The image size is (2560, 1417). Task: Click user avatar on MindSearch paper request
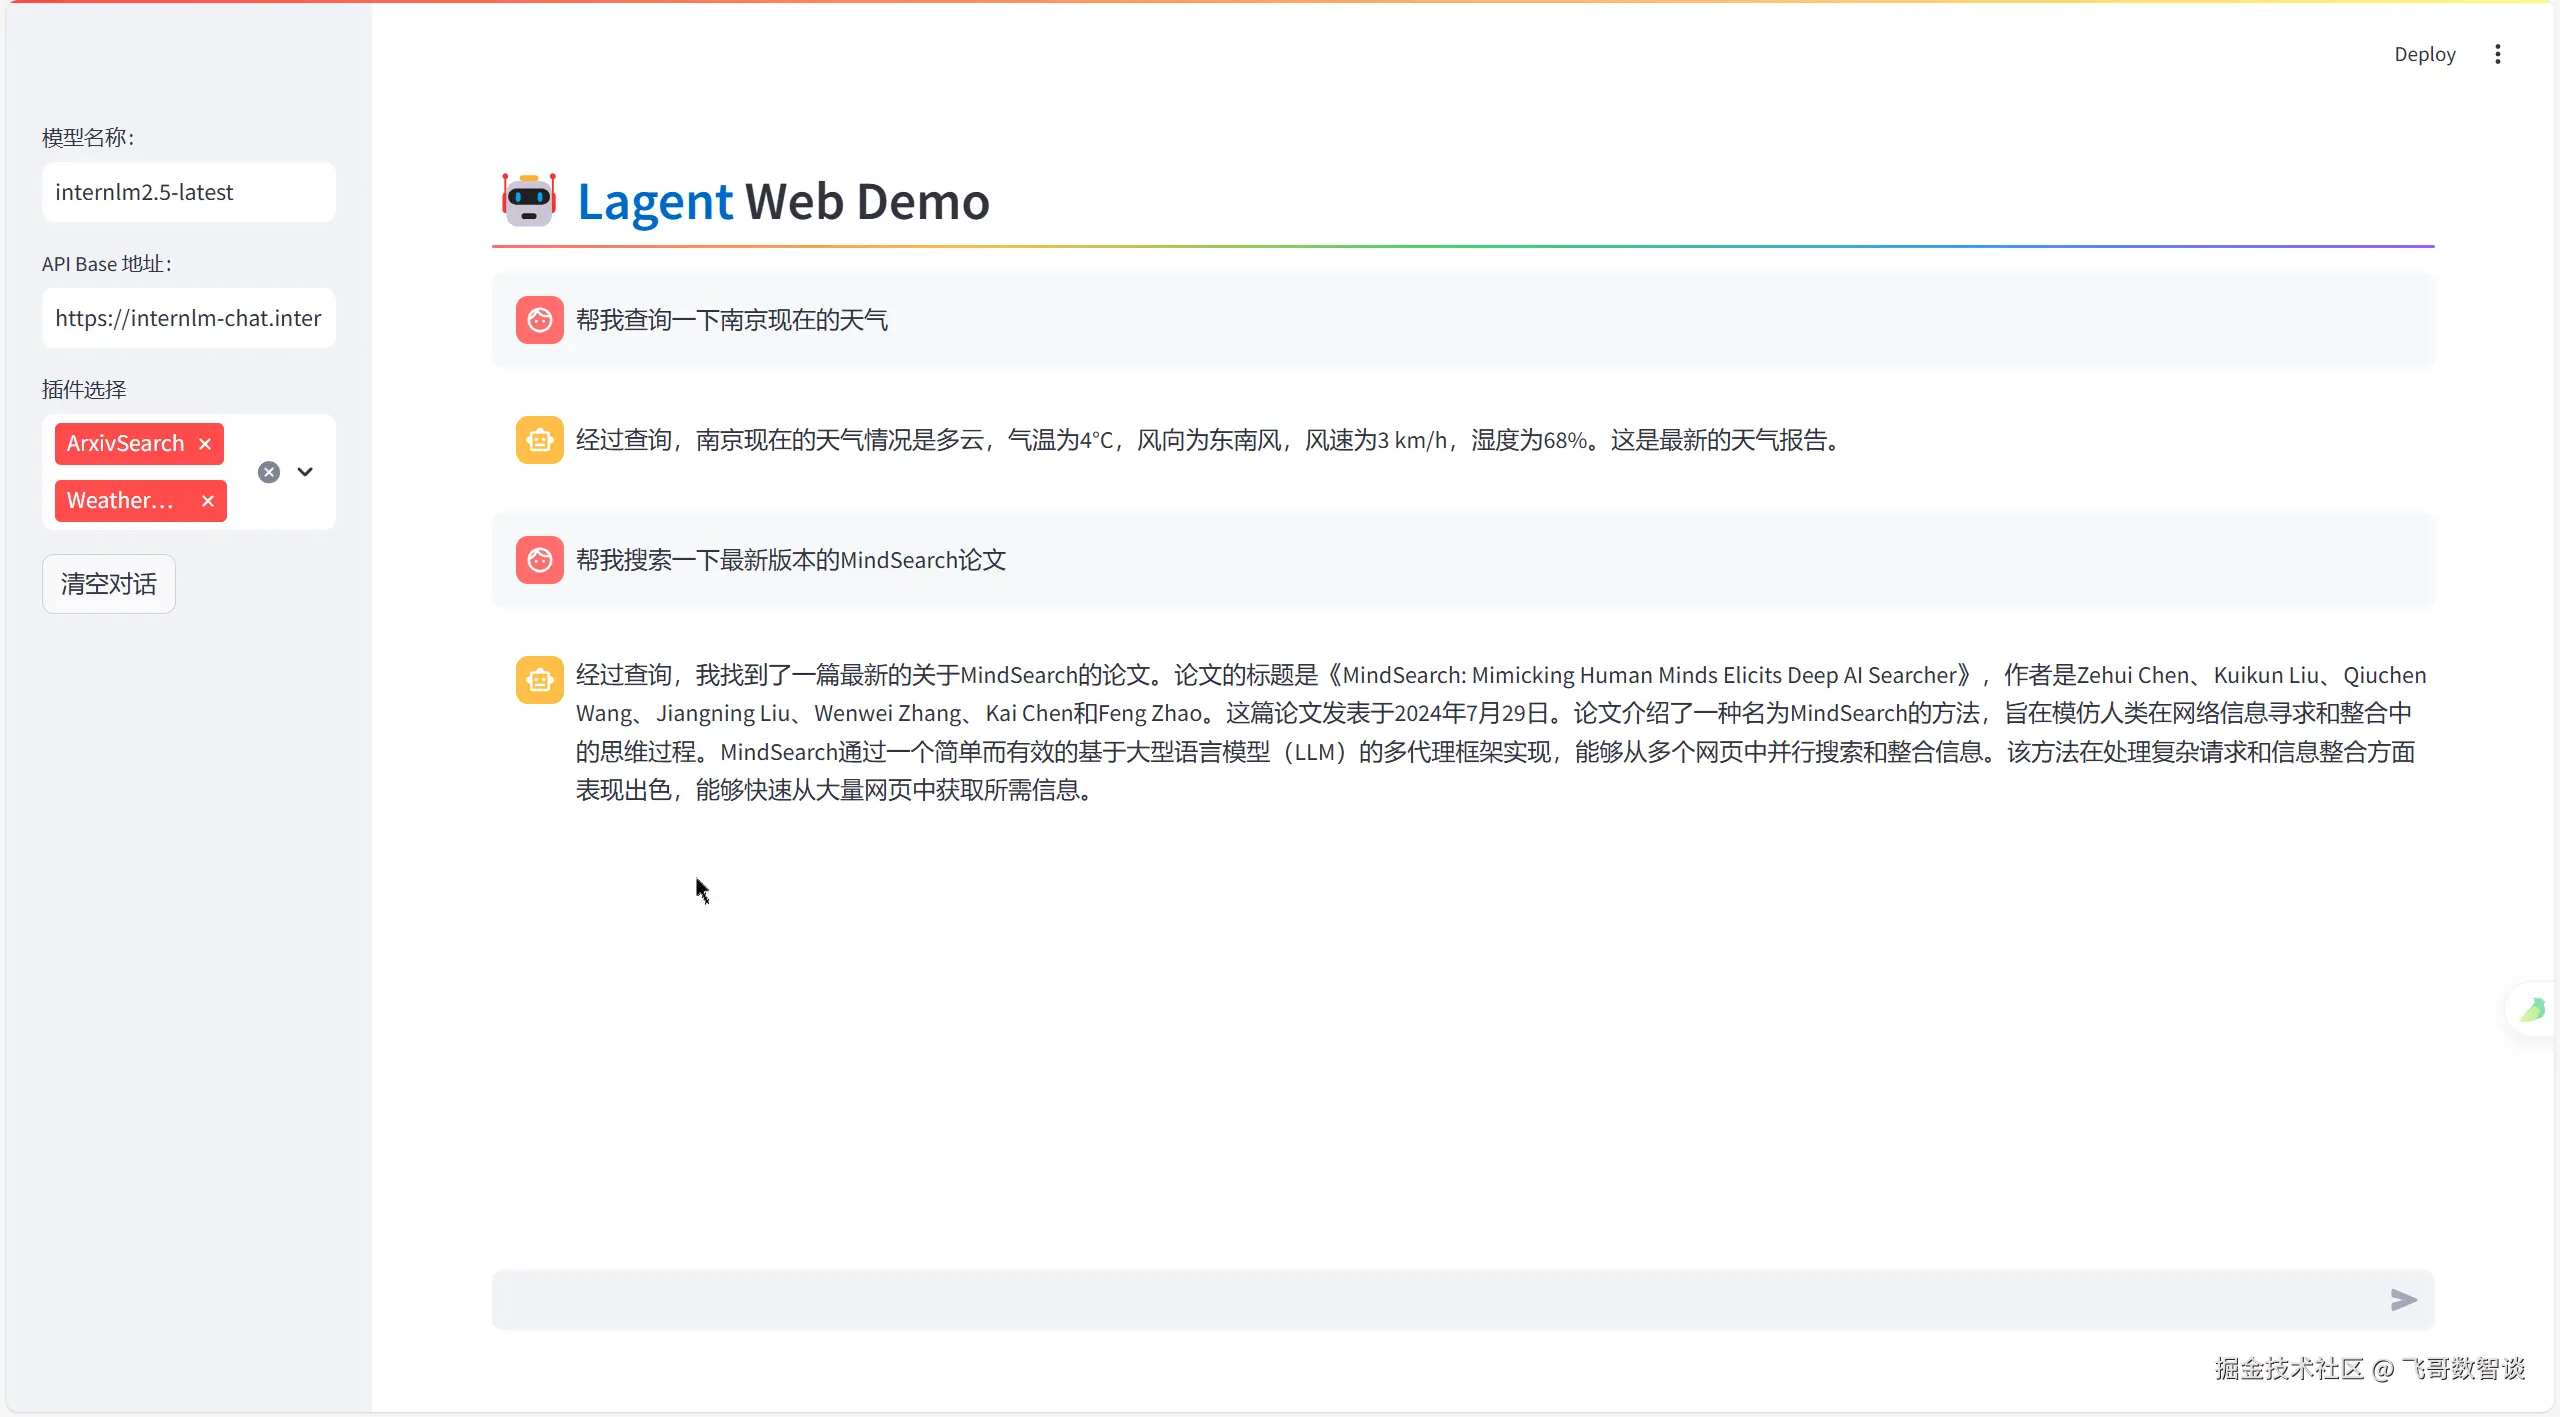[x=539, y=560]
